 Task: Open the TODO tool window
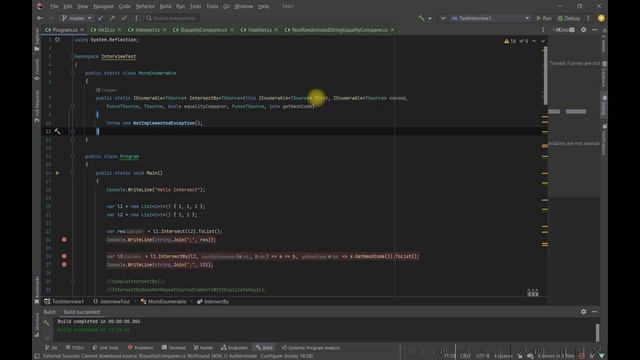pos(75,348)
